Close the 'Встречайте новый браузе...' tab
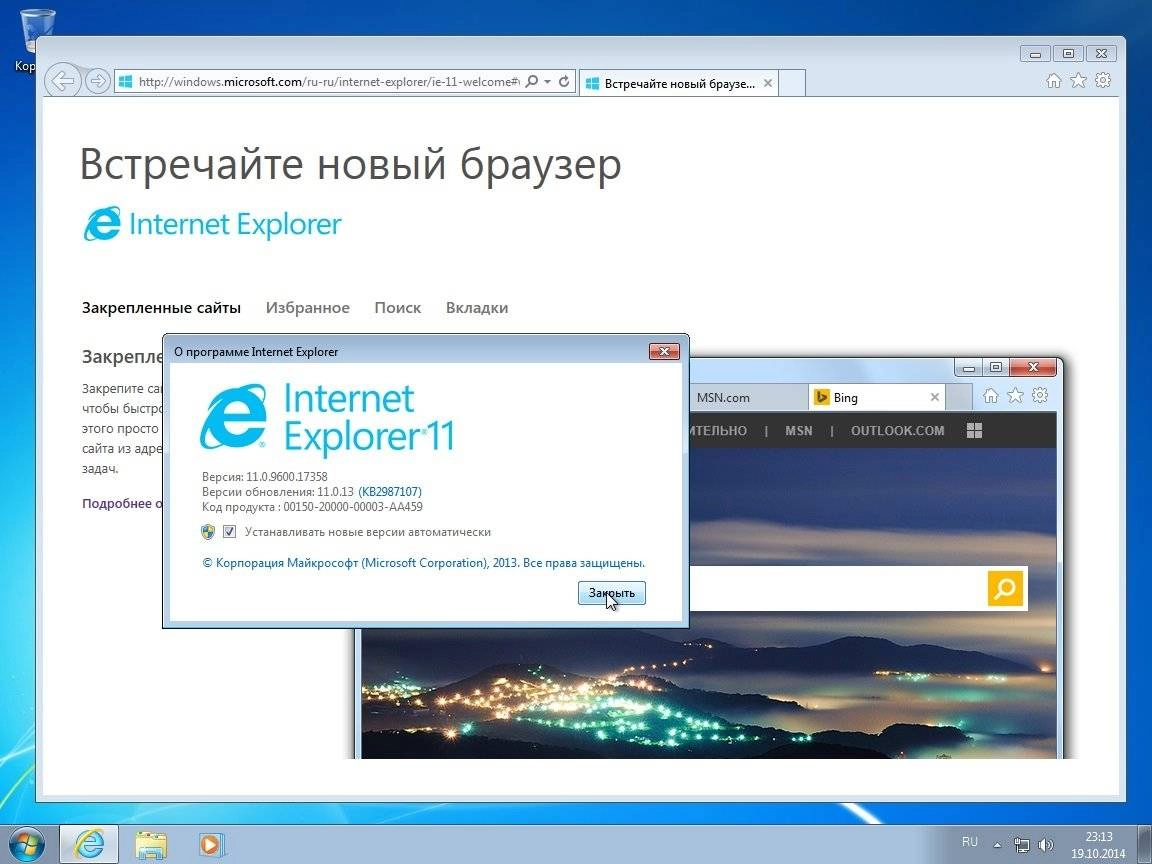 coord(768,84)
